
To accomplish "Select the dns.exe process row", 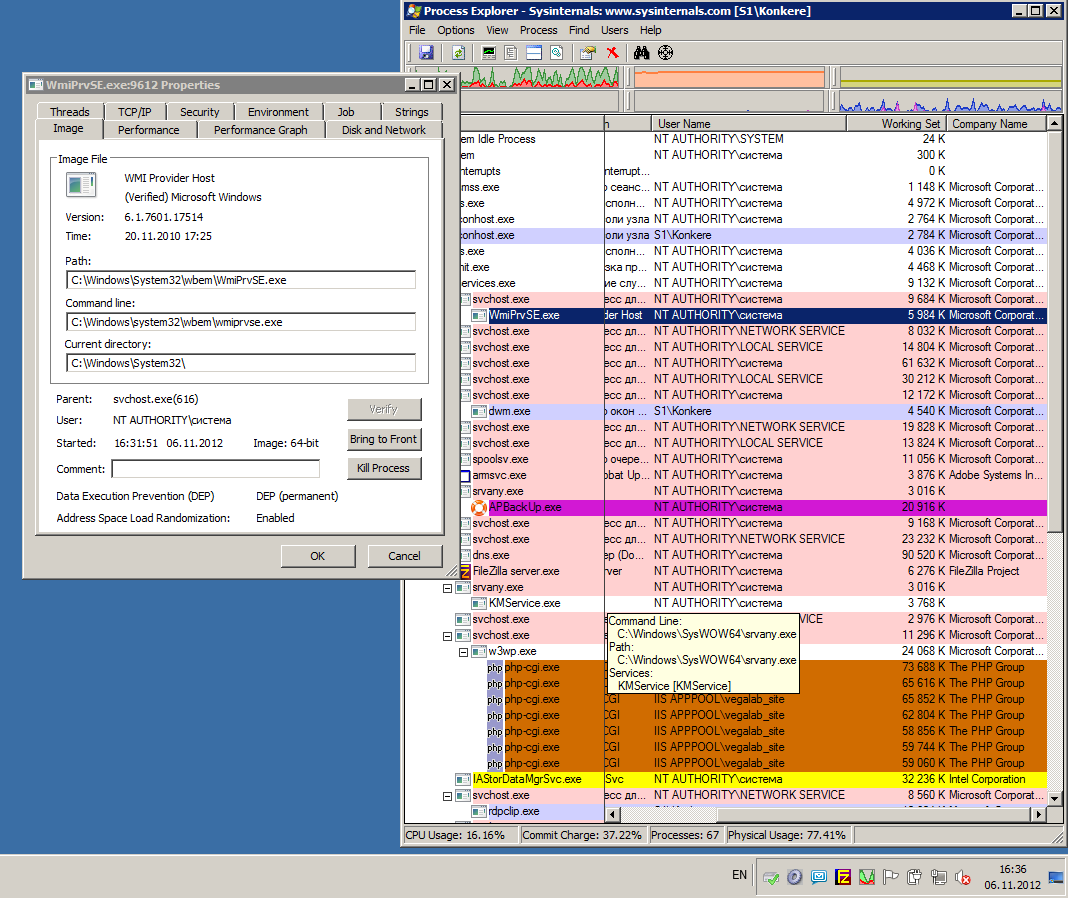I will 755,555.
